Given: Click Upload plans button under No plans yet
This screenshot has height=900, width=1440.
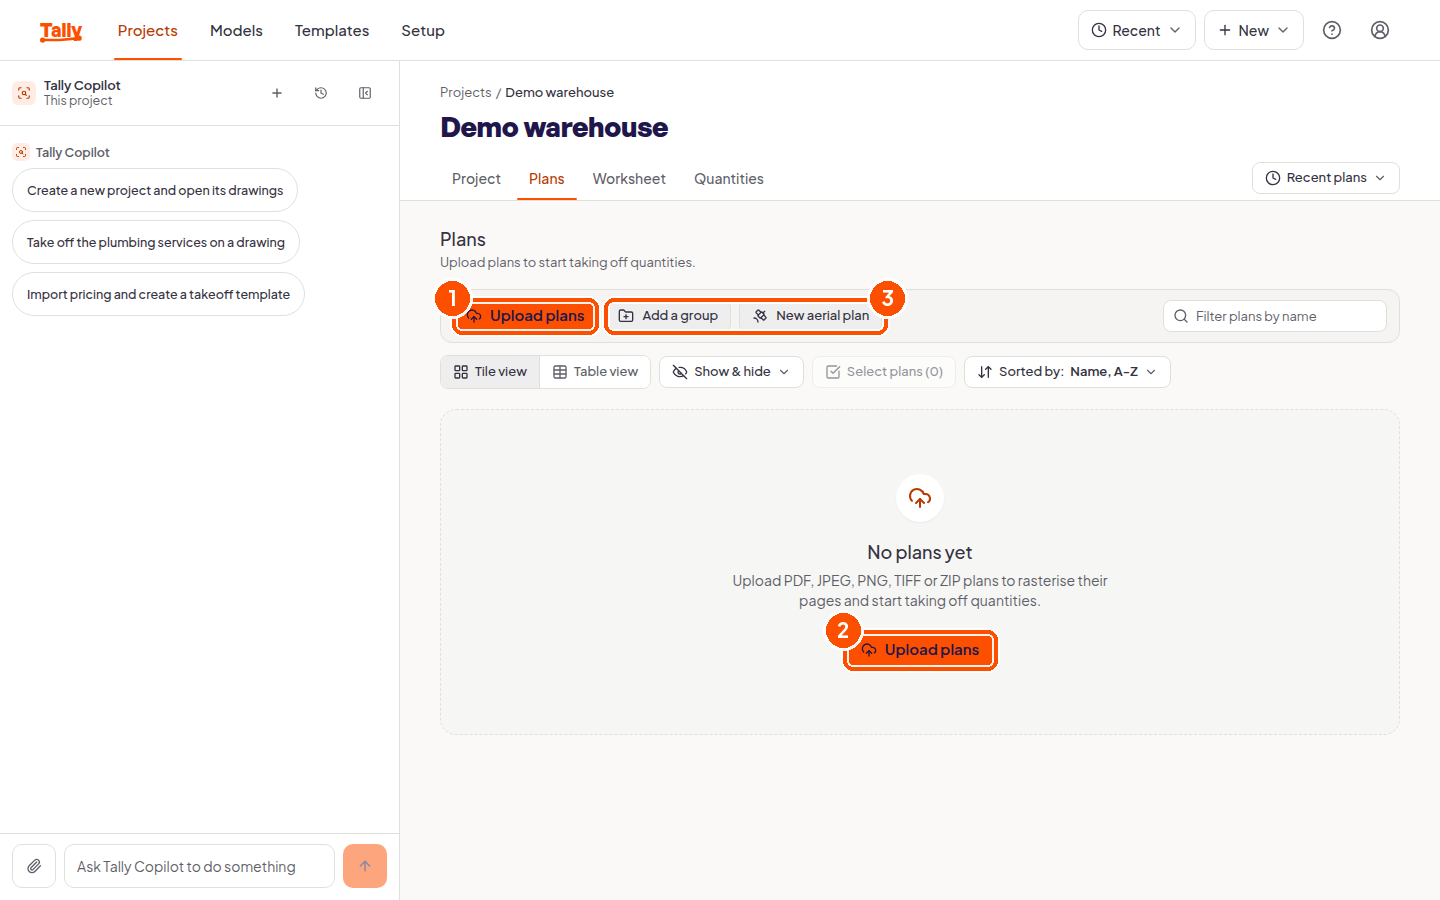Looking at the screenshot, I should point(920,650).
